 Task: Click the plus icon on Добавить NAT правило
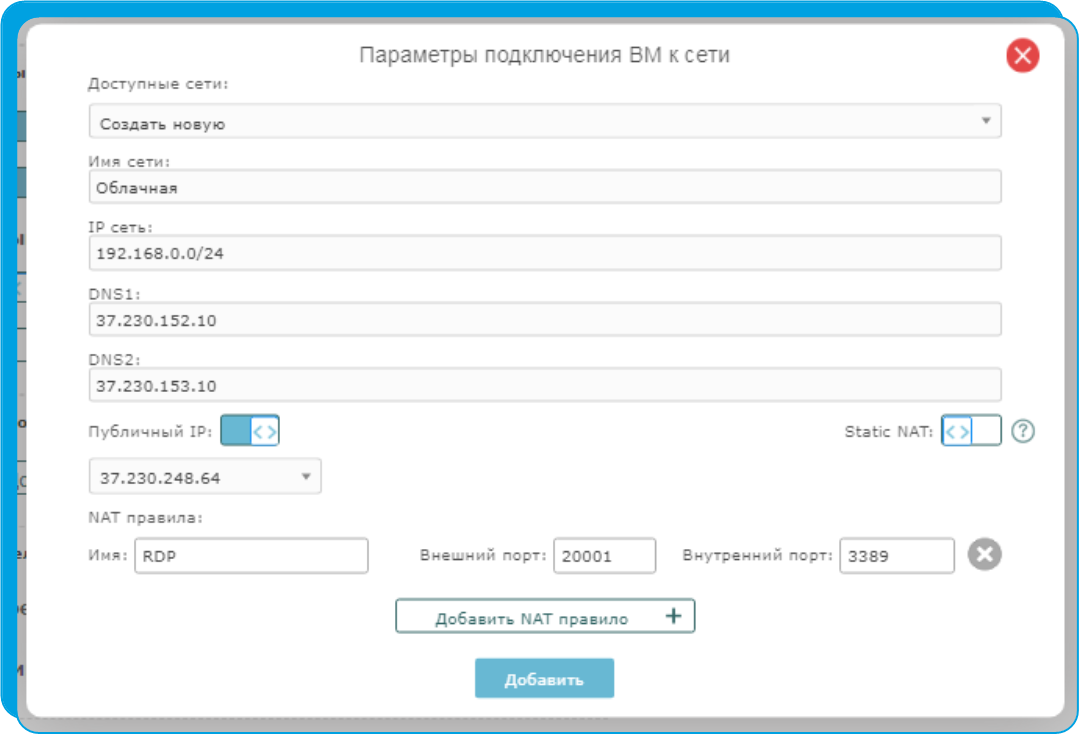tap(673, 617)
